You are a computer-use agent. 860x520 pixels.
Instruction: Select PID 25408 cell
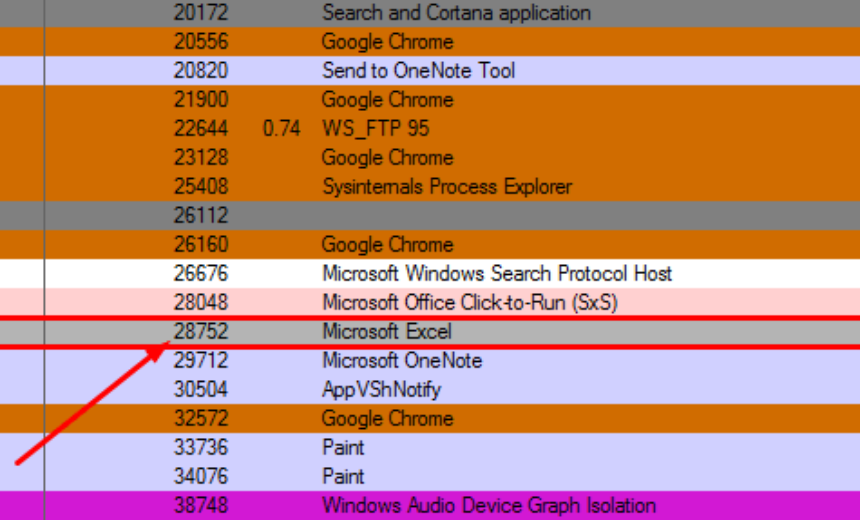point(201,187)
